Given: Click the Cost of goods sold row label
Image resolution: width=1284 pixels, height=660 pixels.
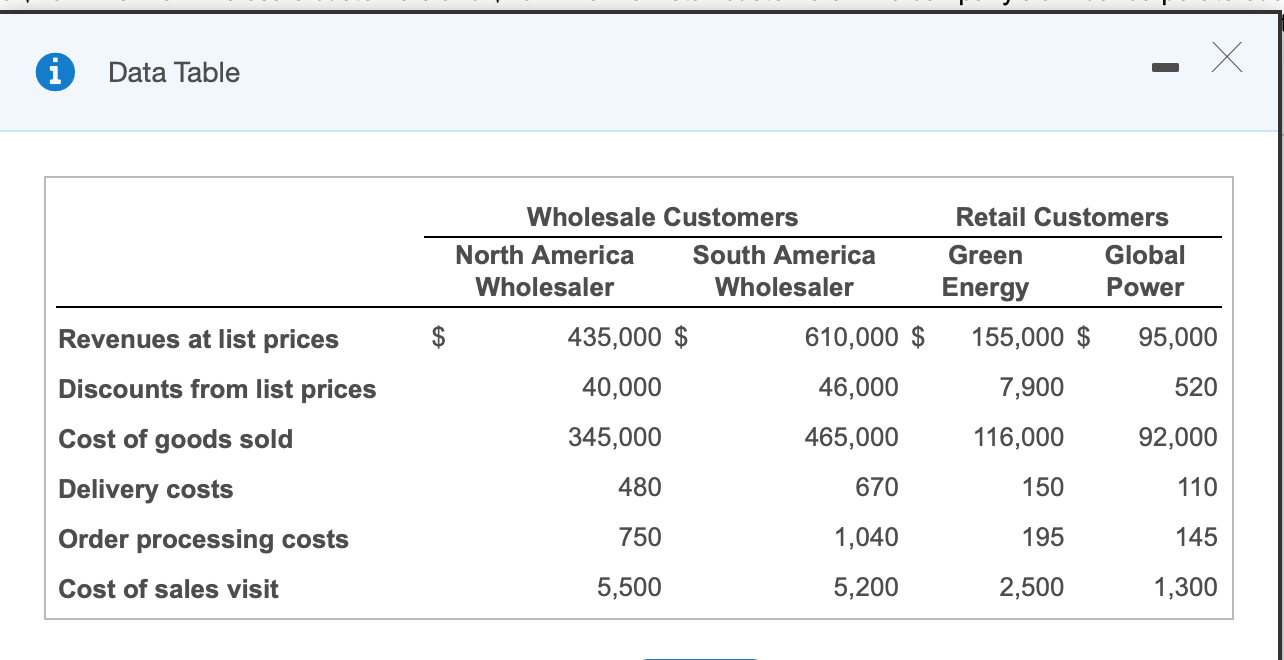Looking at the screenshot, I should tap(175, 439).
